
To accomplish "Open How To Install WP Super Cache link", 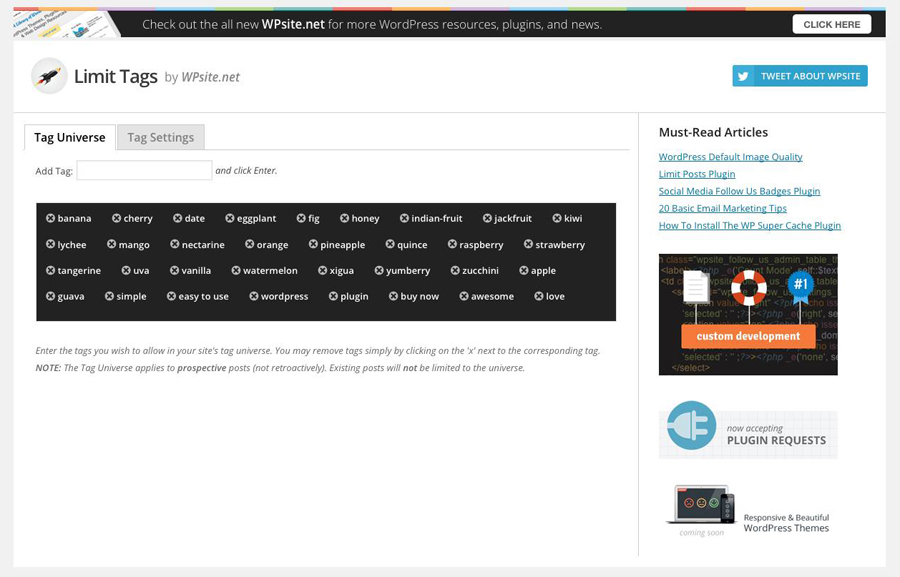I will click(750, 226).
